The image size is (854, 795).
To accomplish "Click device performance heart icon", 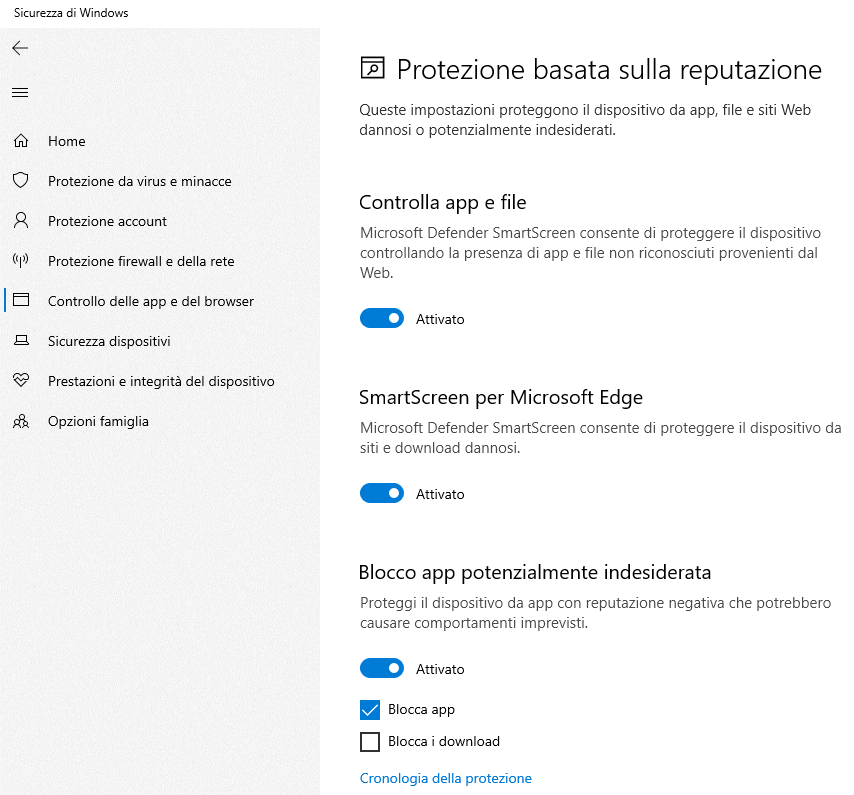I will click(21, 380).
